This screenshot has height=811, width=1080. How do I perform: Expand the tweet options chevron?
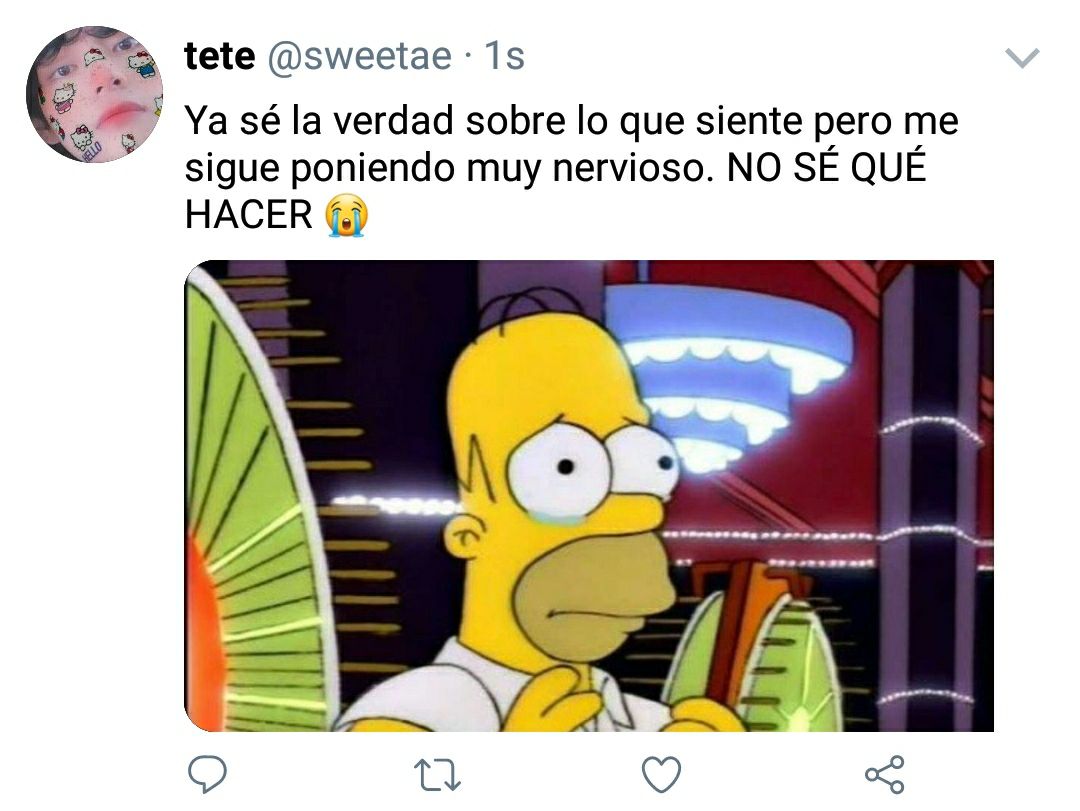coord(1022,59)
